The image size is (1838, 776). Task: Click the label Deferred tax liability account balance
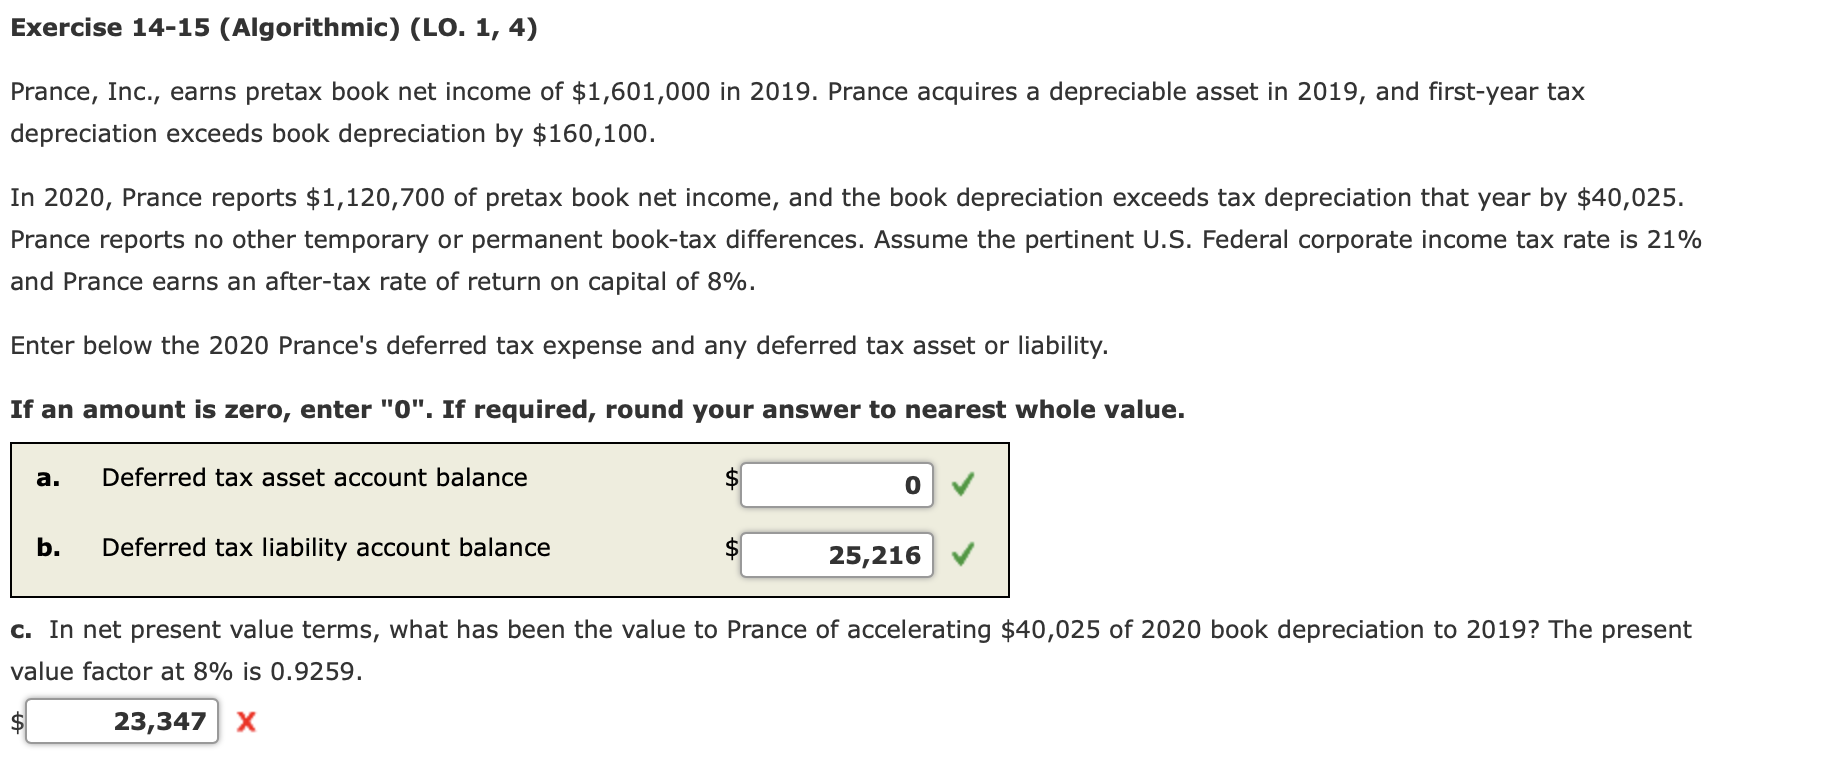point(325,548)
